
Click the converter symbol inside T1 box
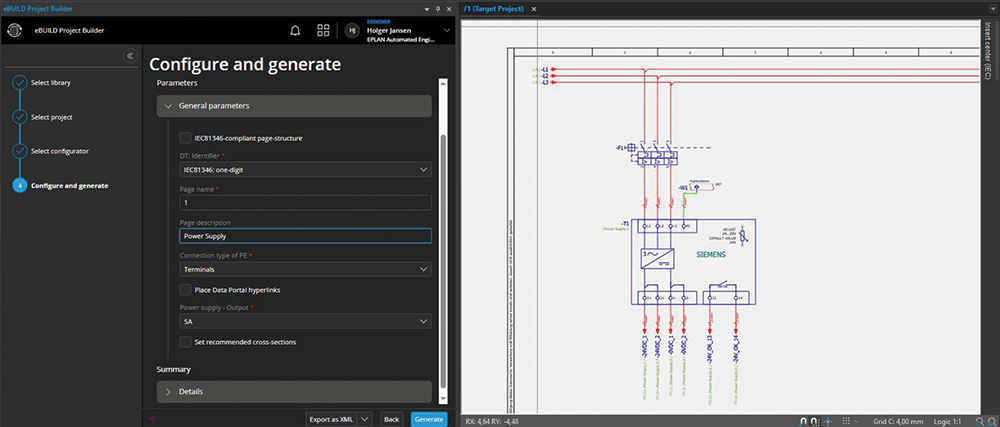[657, 258]
